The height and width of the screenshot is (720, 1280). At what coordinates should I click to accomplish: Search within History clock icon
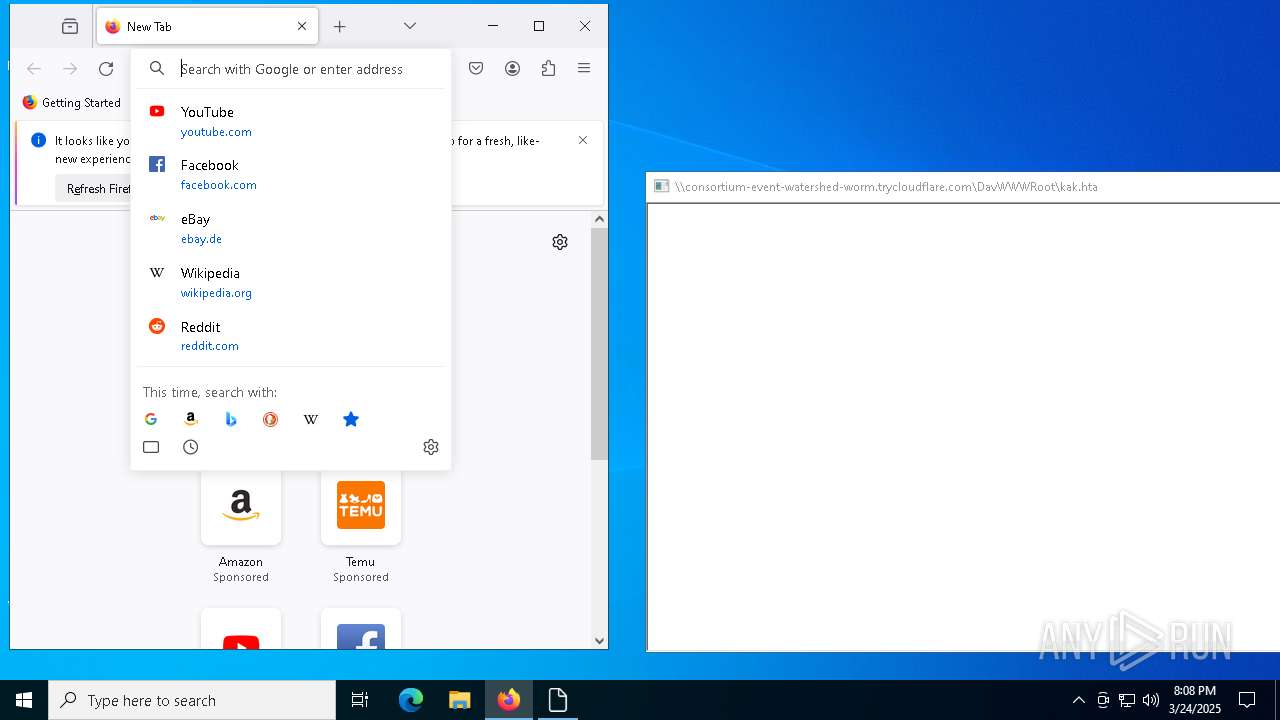click(191, 447)
